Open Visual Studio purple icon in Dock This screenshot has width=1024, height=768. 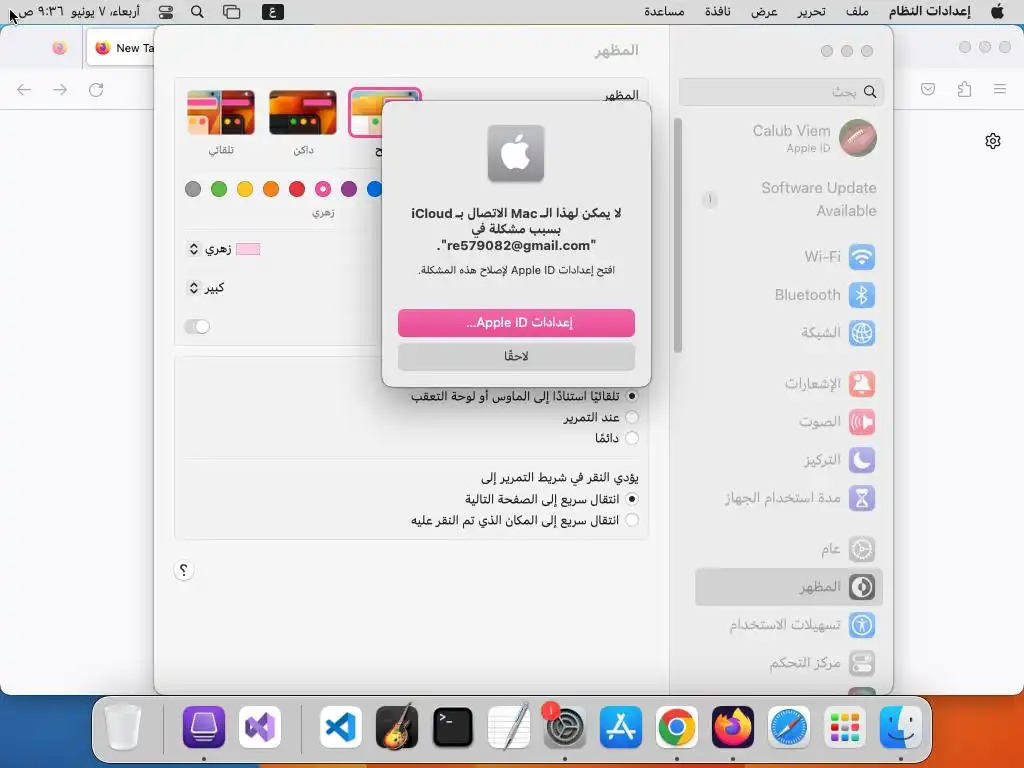pos(260,727)
